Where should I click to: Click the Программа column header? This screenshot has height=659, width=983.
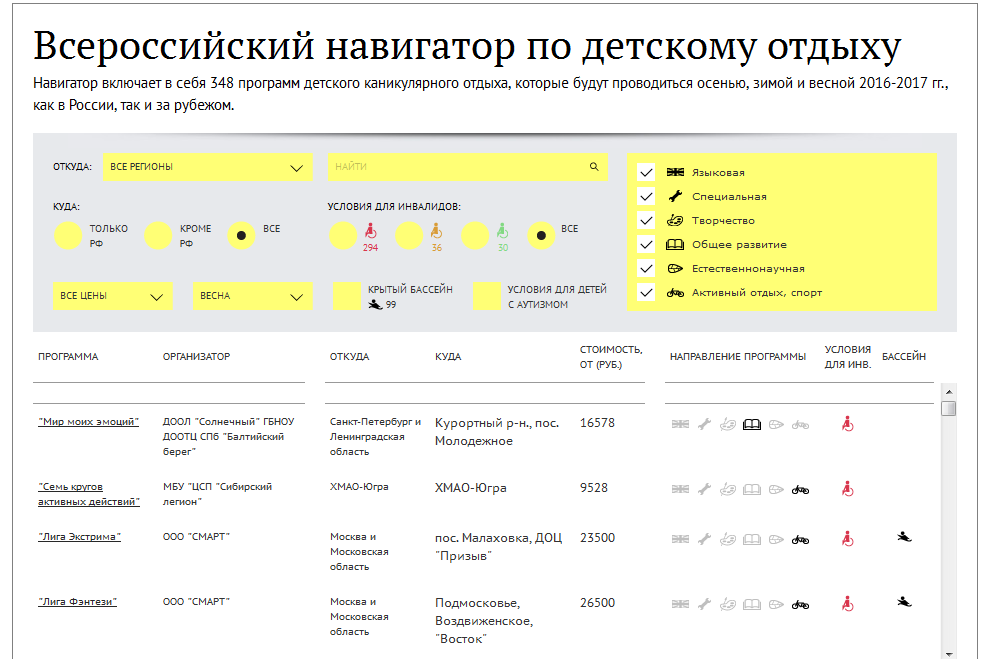coord(68,357)
